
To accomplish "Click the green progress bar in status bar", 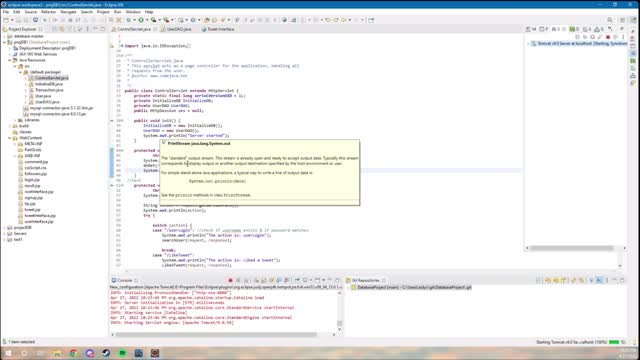I will point(614,342).
